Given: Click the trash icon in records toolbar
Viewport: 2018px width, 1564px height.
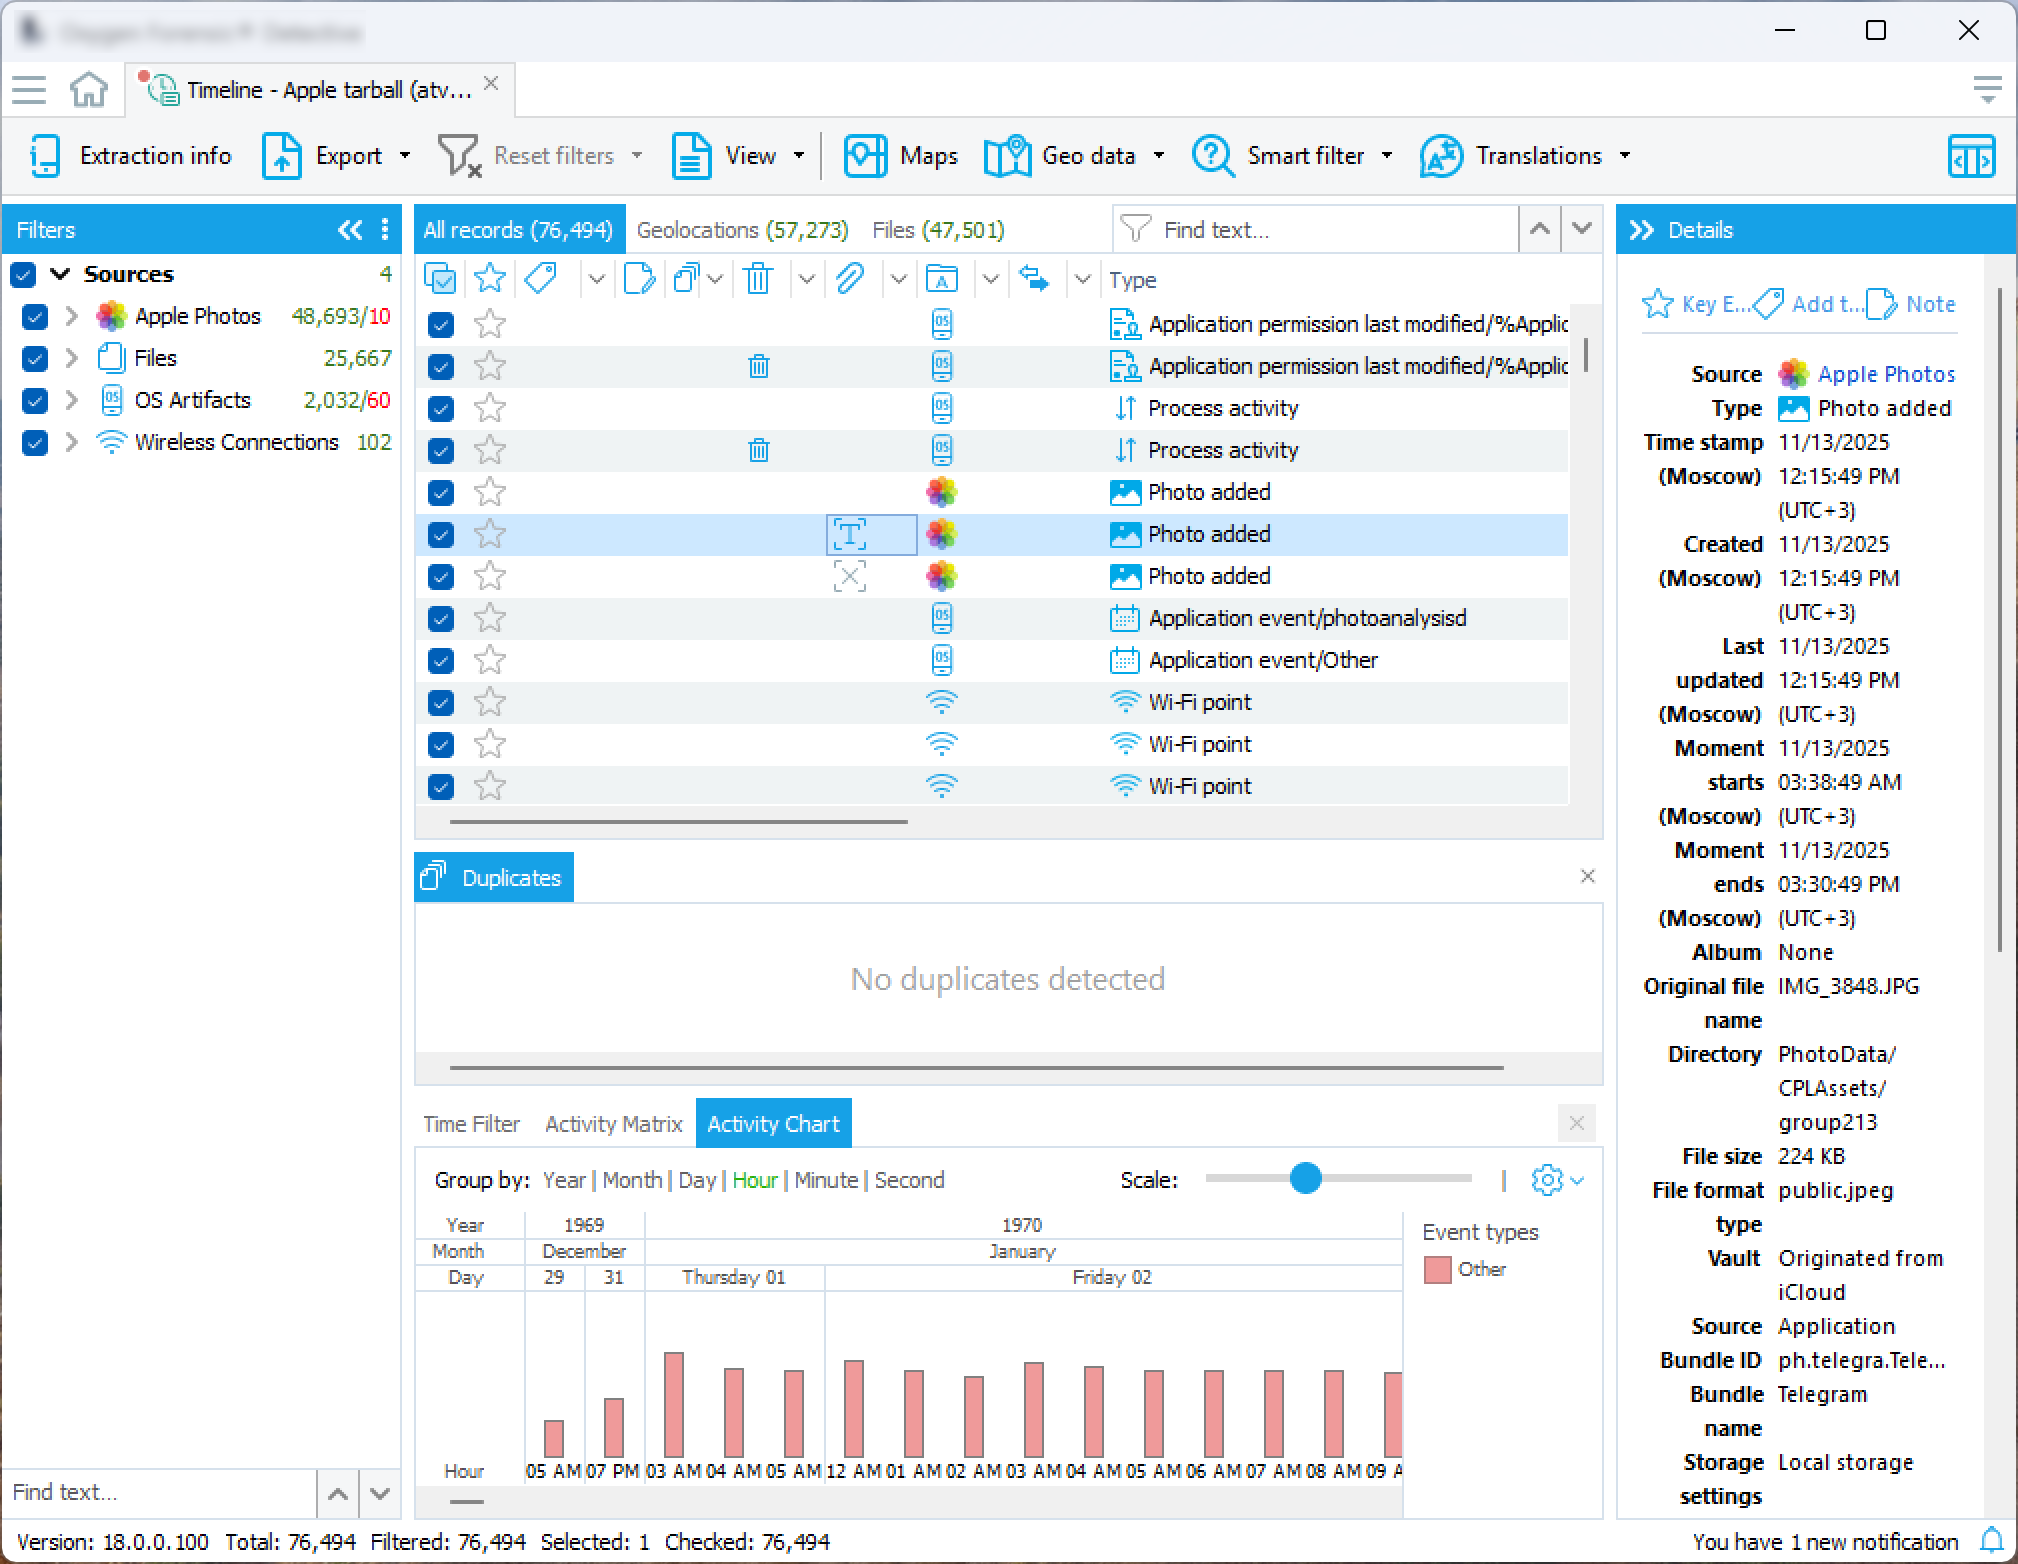Looking at the screenshot, I should pos(758,280).
